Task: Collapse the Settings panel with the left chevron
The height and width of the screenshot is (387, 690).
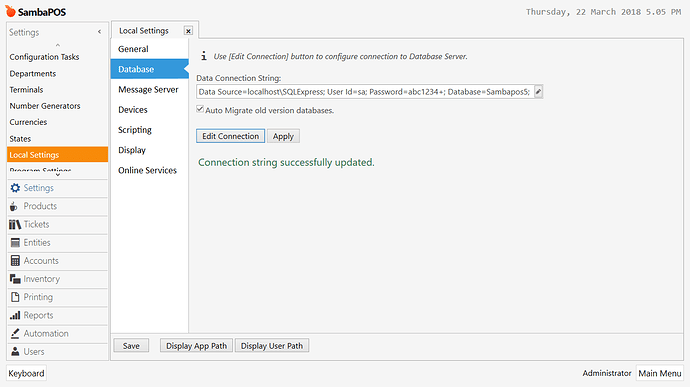Action: coord(99,32)
